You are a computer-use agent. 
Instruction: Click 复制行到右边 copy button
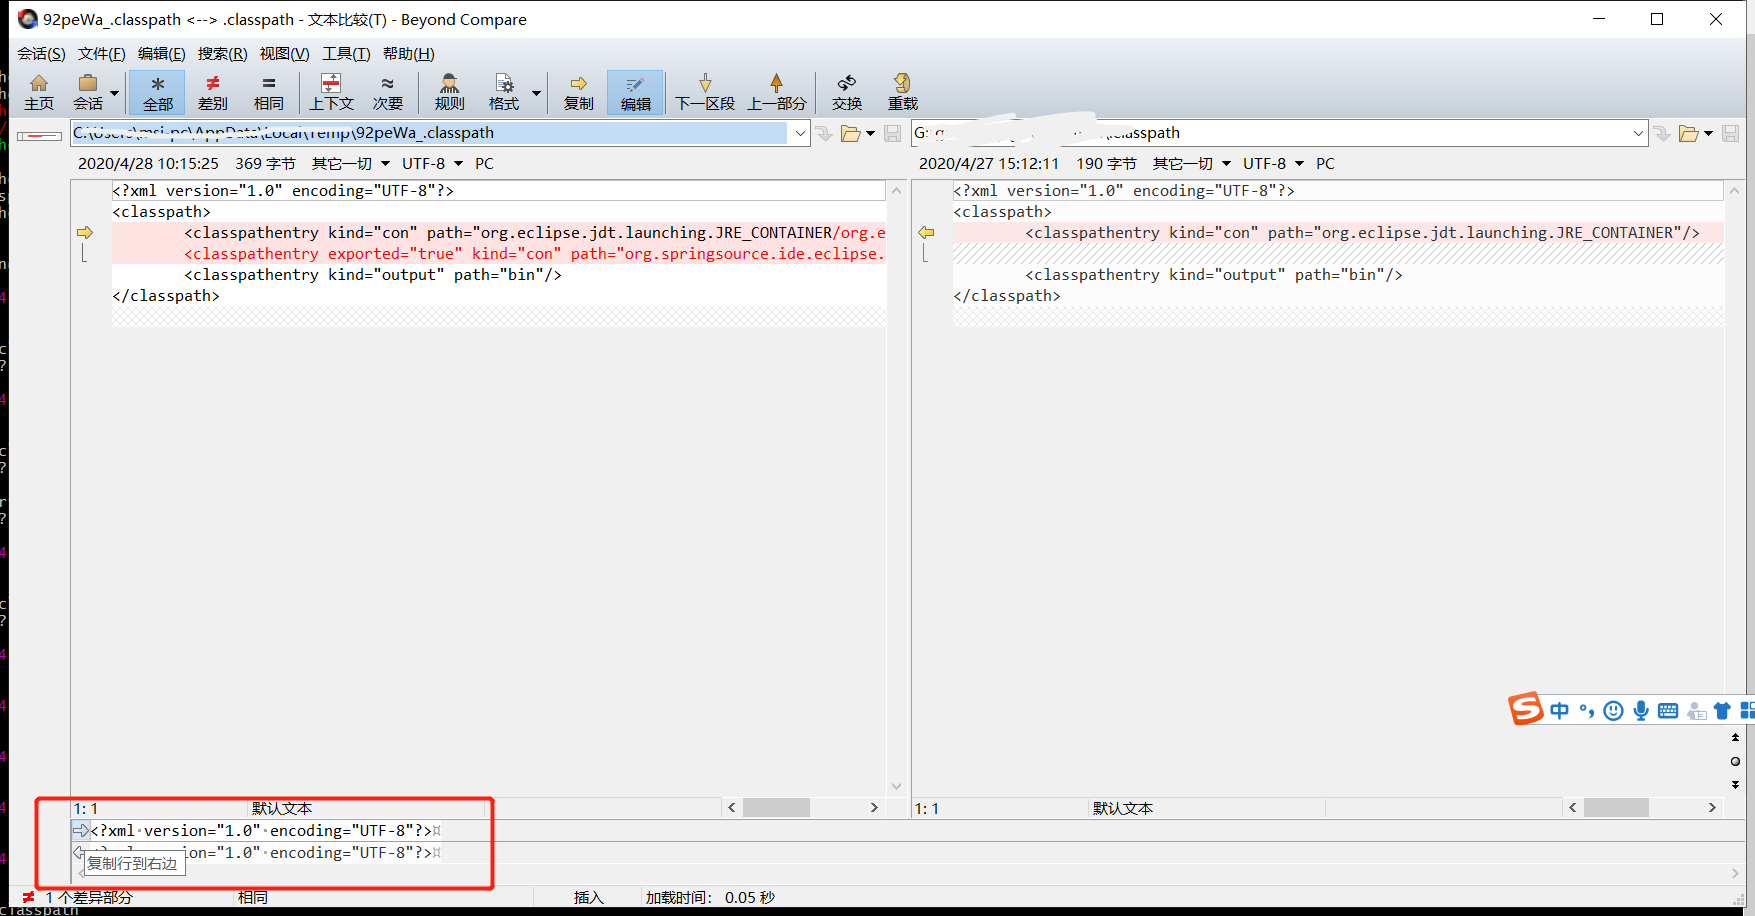tap(80, 830)
